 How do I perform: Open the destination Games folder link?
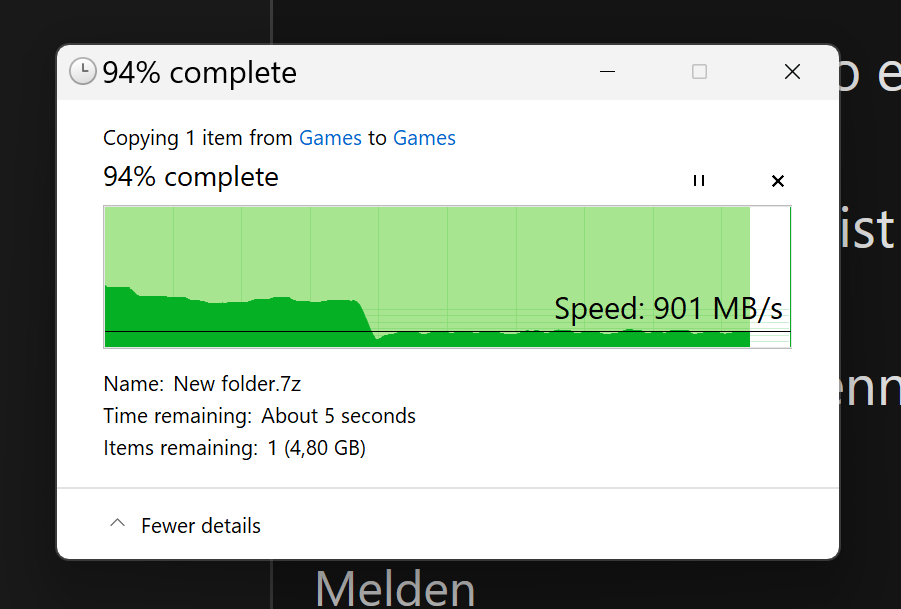(424, 138)
